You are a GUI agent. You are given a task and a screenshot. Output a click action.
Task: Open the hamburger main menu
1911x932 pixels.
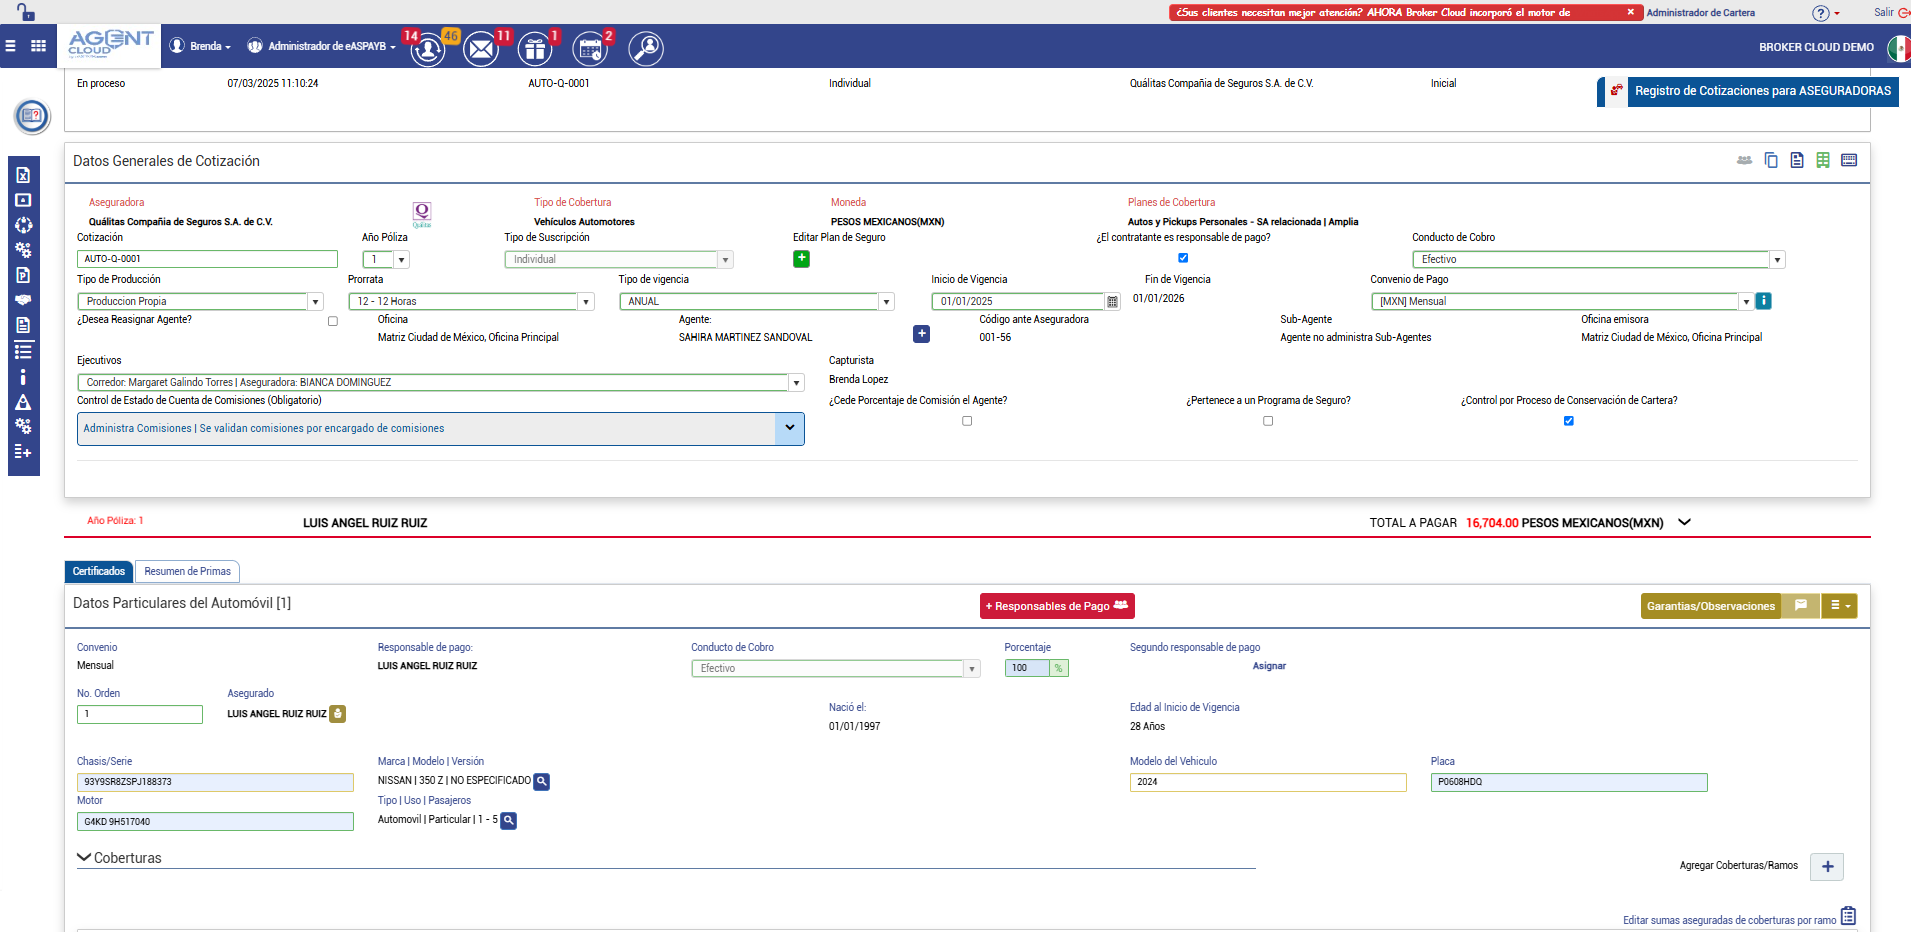[11, 46]
